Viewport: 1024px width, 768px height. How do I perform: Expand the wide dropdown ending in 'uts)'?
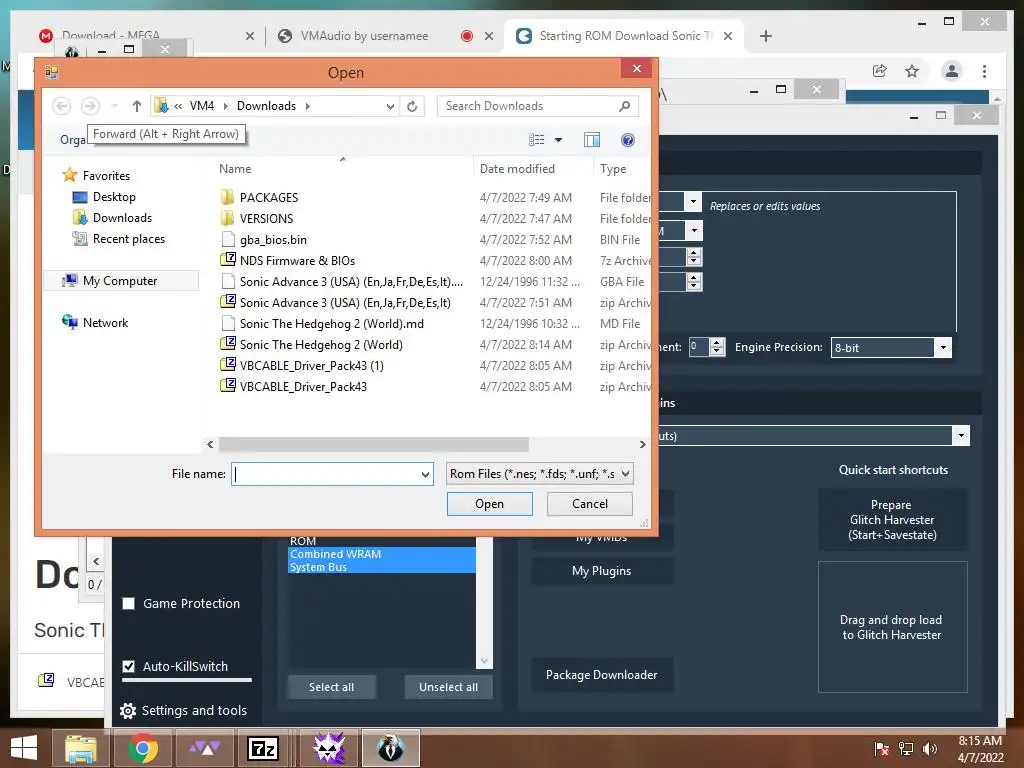coord(961,436)
